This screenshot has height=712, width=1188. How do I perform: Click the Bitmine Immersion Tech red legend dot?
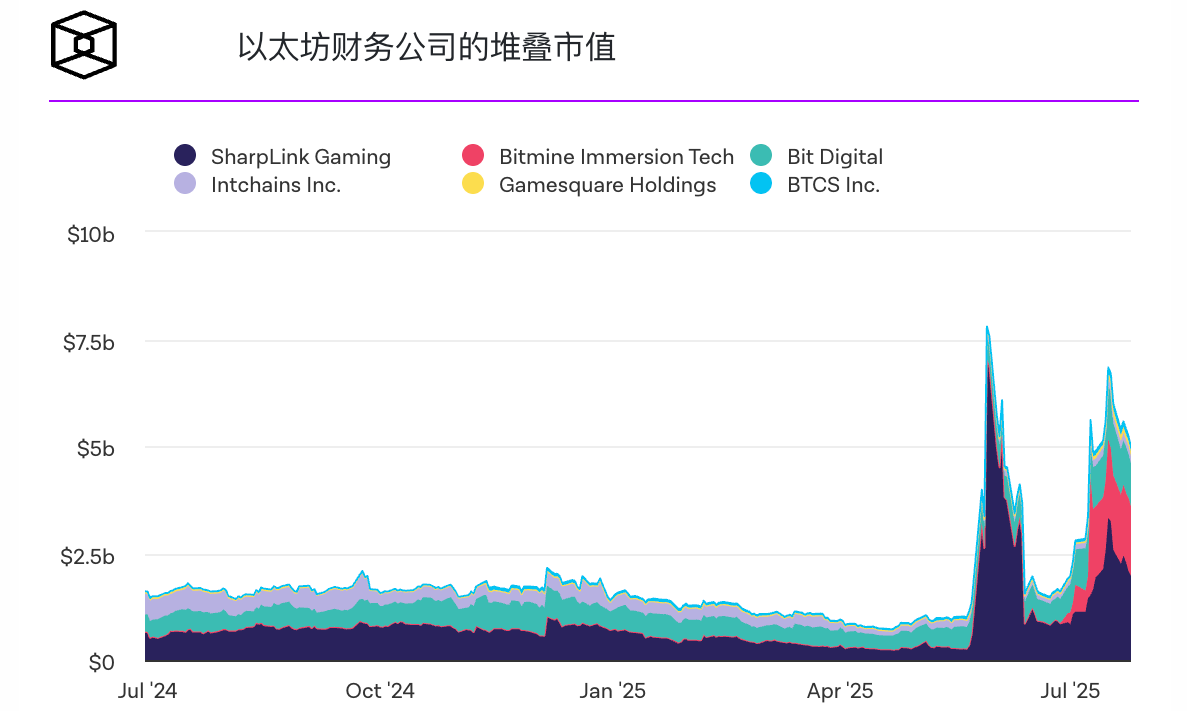pos(473,155)
